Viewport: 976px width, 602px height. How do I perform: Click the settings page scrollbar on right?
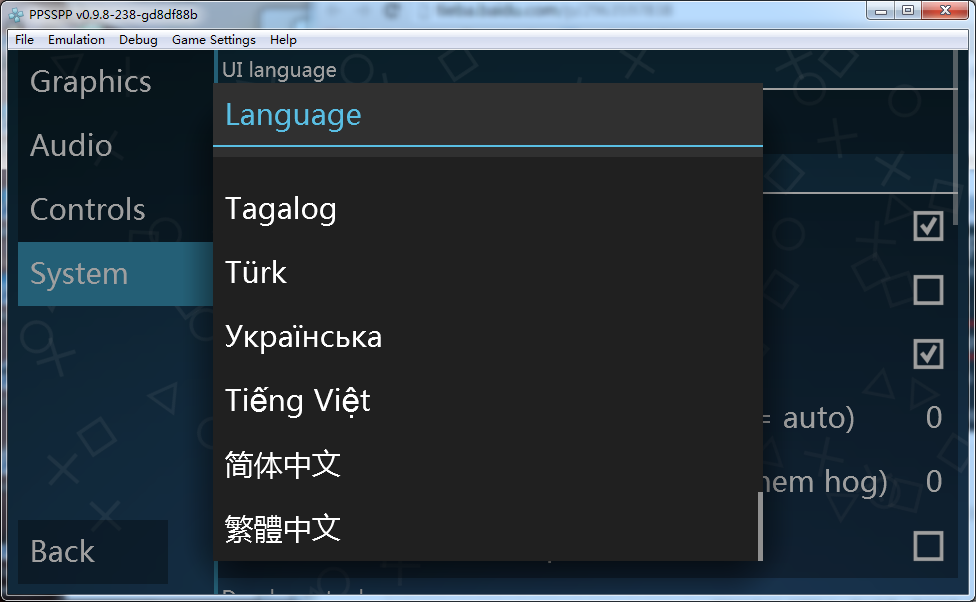click(x=955, y=138)
